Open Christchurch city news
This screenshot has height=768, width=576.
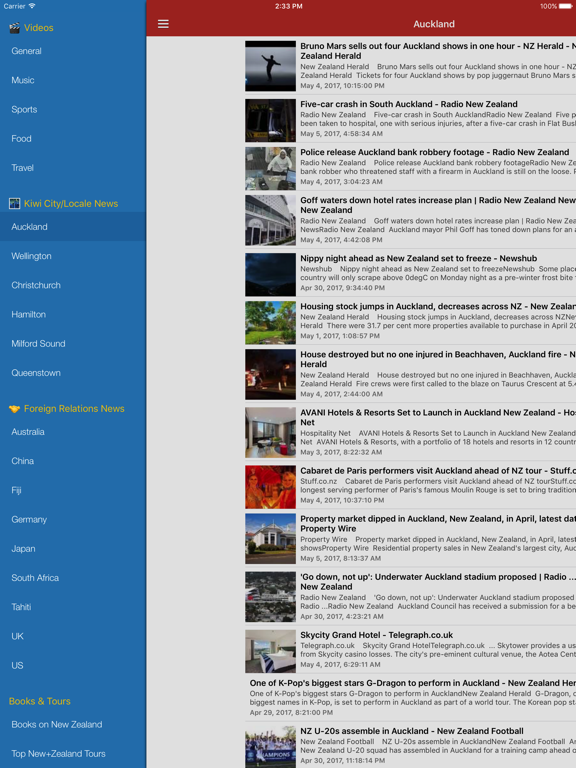73,285
